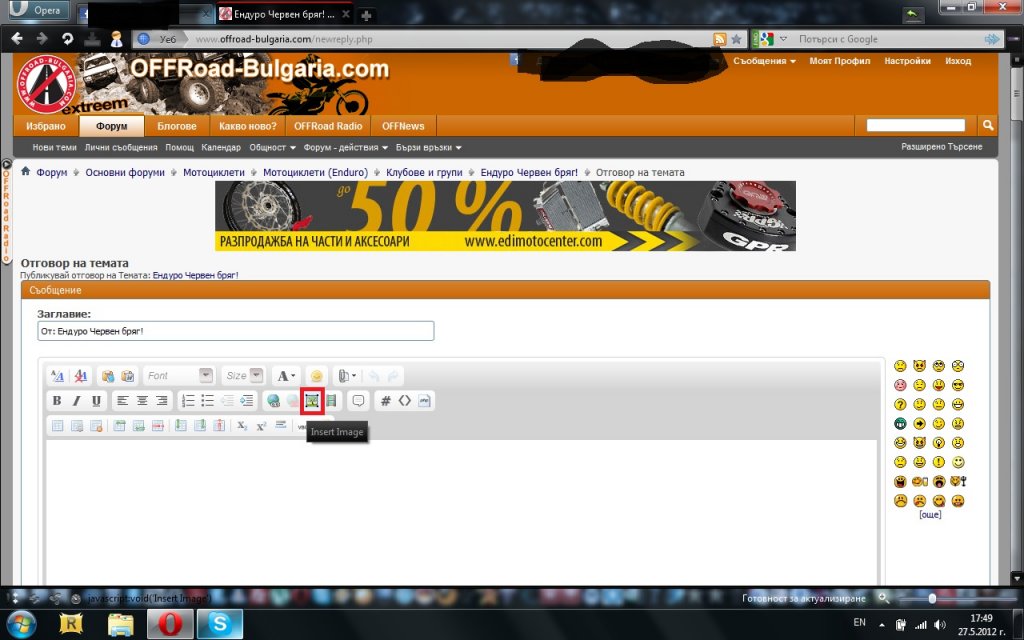The height and width of the screenshot is (640, 1024).
Task: Click the Мотоциклети (Enduro) breadcrumb link
Action: (315, 172)
